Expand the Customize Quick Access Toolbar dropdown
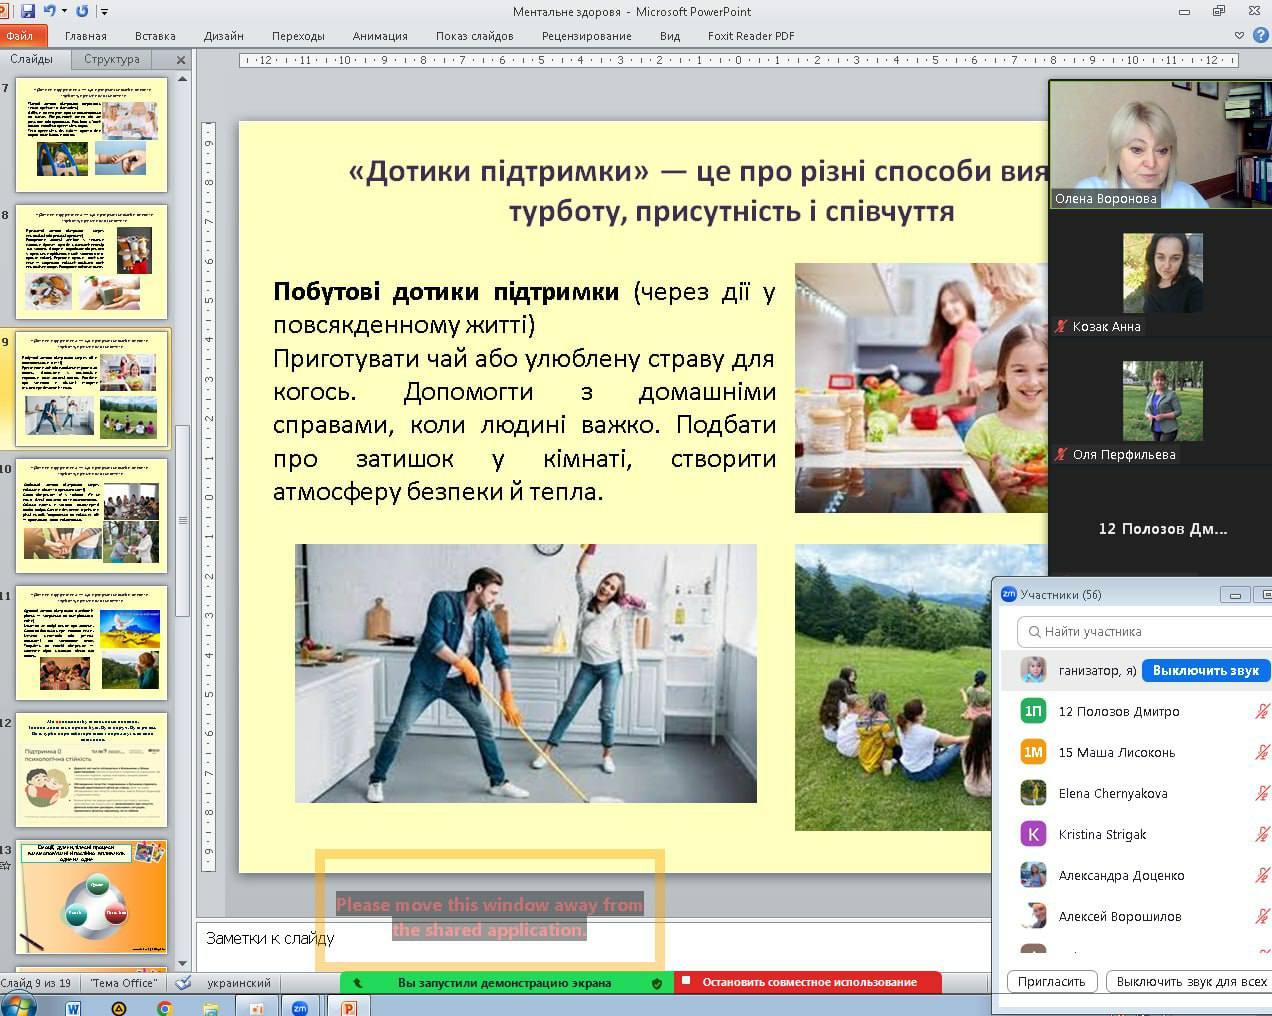The width and height of the screenshot is (1272, 1016). [x=104, y=12]
